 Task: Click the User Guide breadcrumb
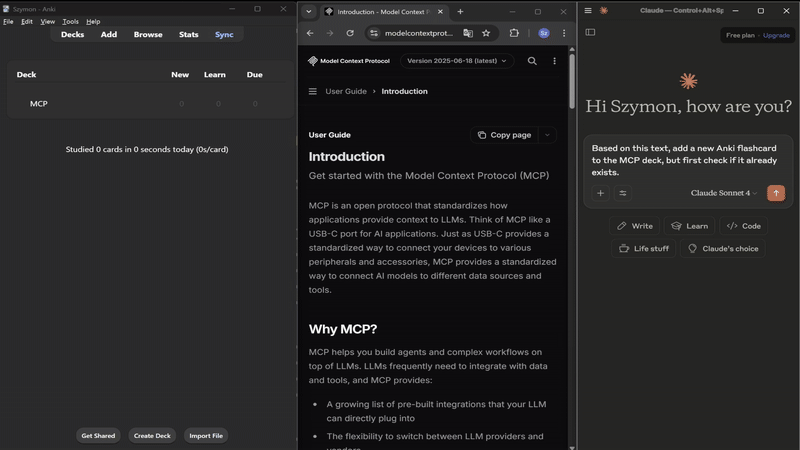(x=346, y=91)
